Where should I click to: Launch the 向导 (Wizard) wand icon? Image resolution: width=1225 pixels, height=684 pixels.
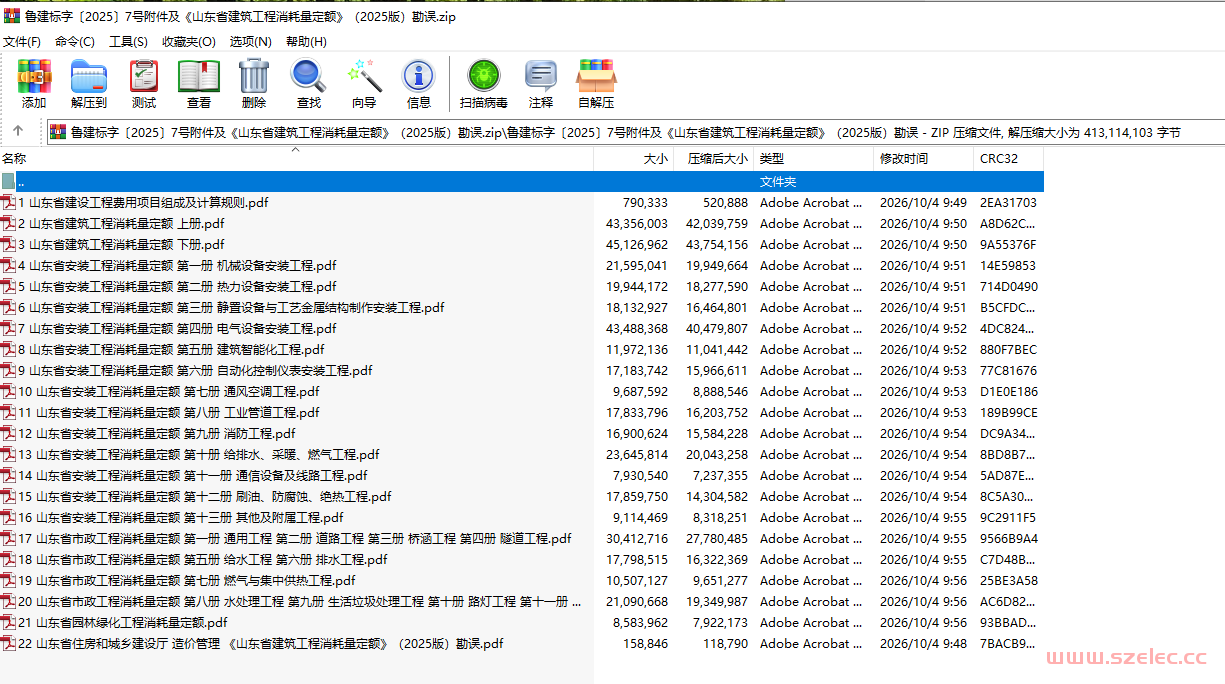coord(364,84)
